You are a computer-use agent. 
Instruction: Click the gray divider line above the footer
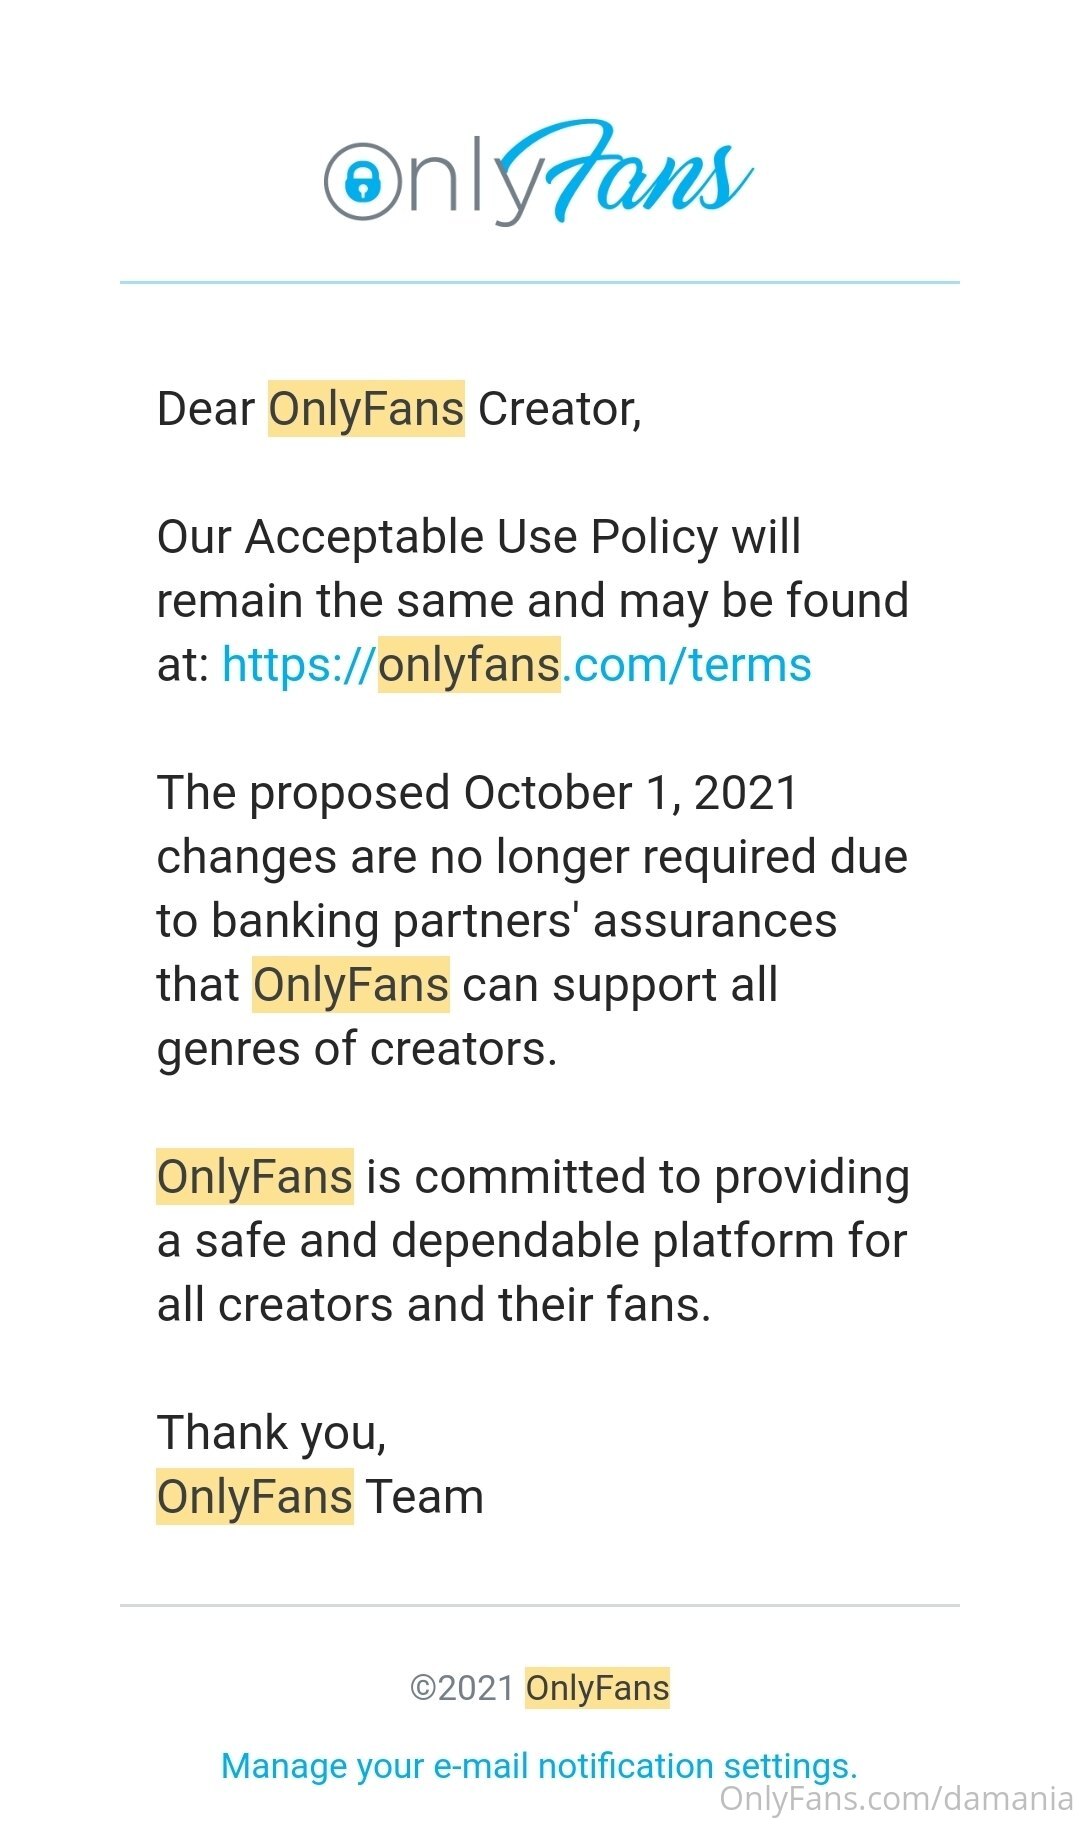coord(540,1605)
